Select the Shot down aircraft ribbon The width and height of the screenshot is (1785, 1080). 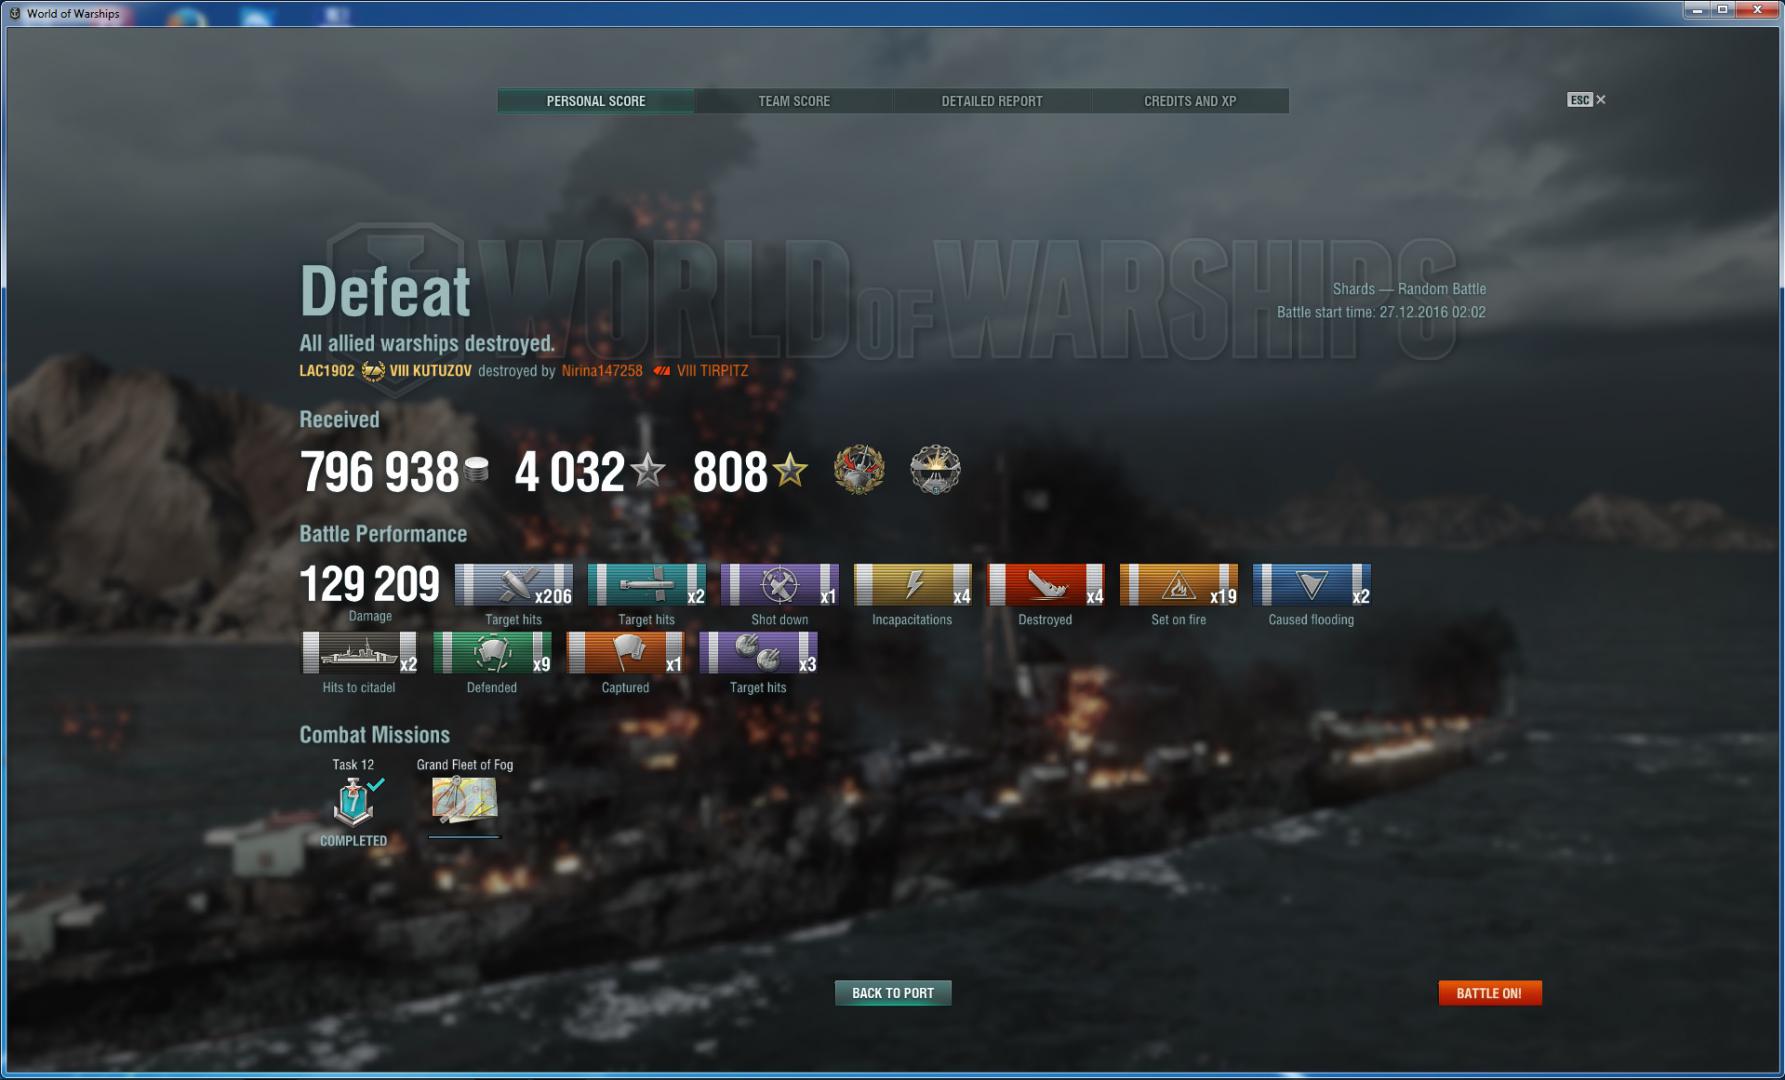point(780,585)
